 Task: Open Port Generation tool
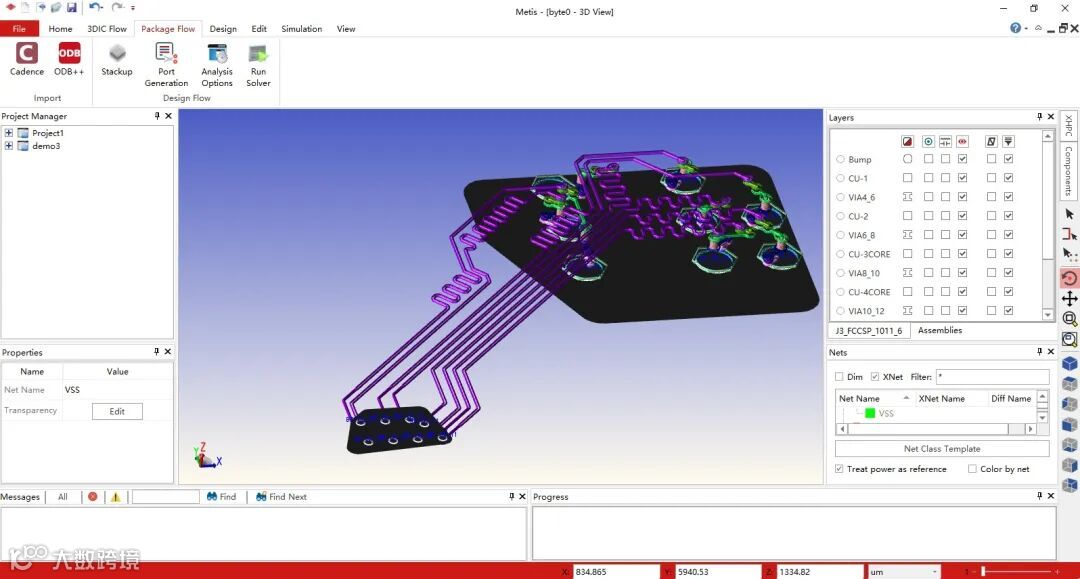point(166,65)
